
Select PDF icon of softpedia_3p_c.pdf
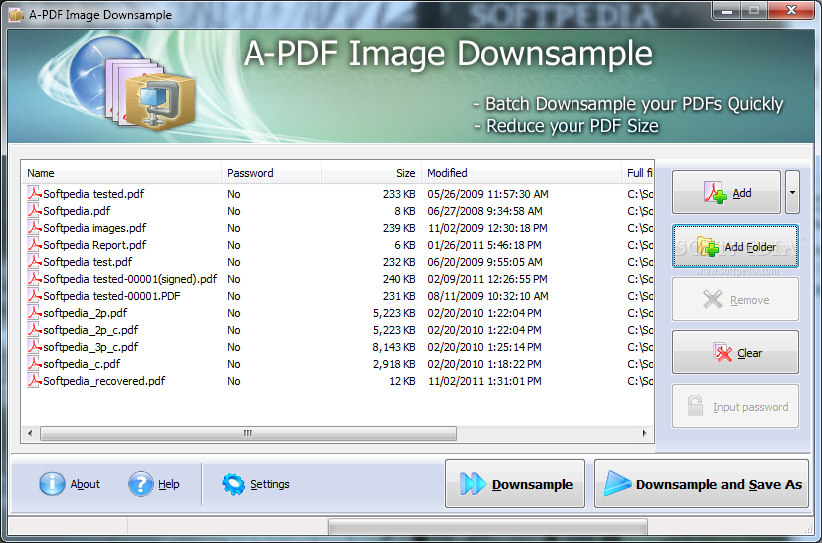point(34,347)
